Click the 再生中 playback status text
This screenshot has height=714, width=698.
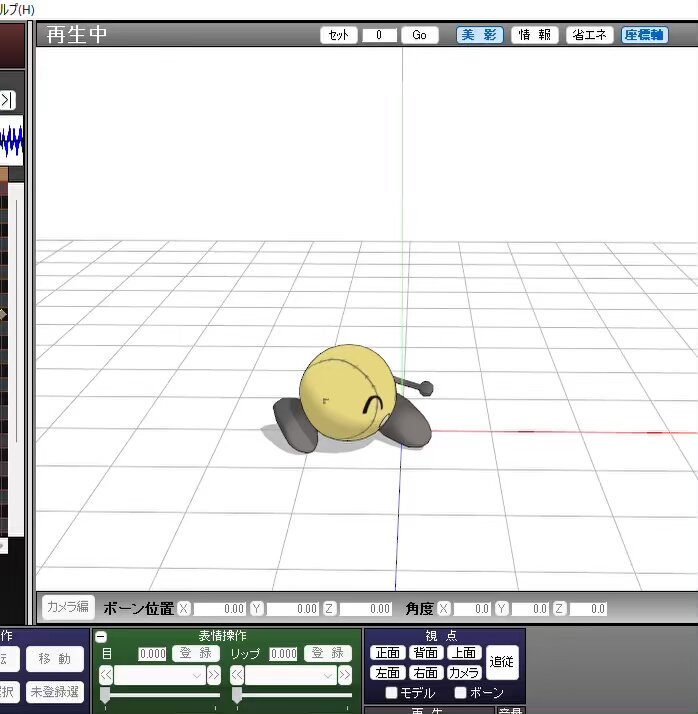[77, 35]
